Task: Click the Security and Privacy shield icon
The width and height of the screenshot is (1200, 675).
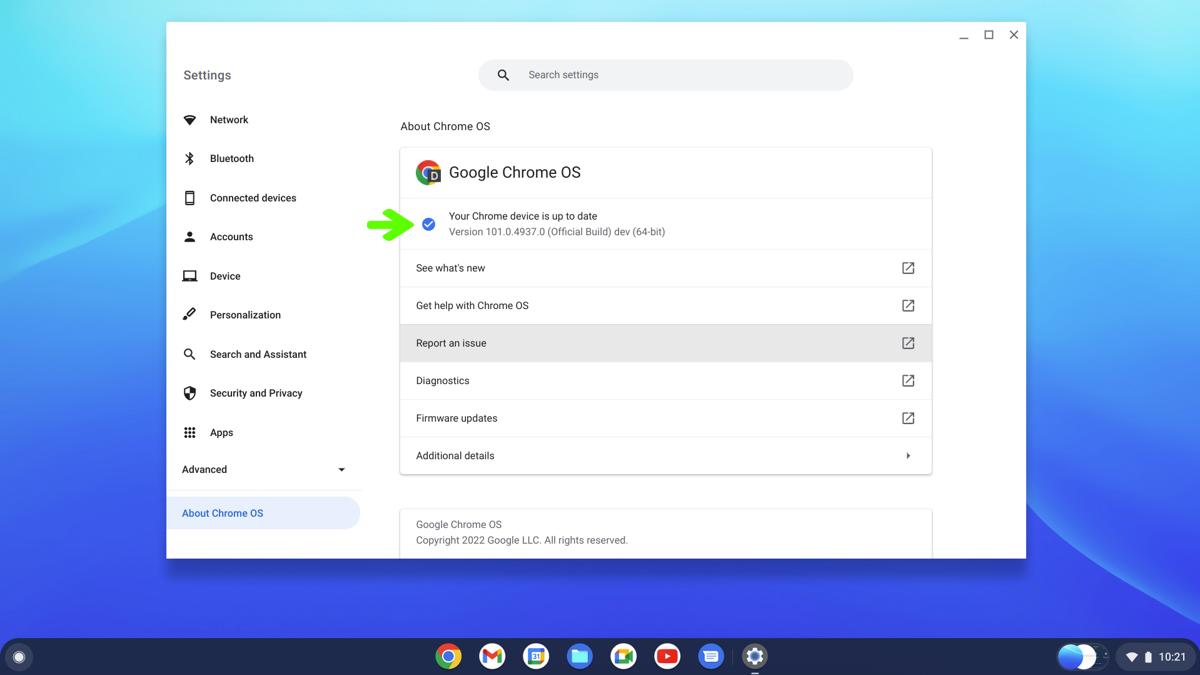Action: tap(190, 392)
